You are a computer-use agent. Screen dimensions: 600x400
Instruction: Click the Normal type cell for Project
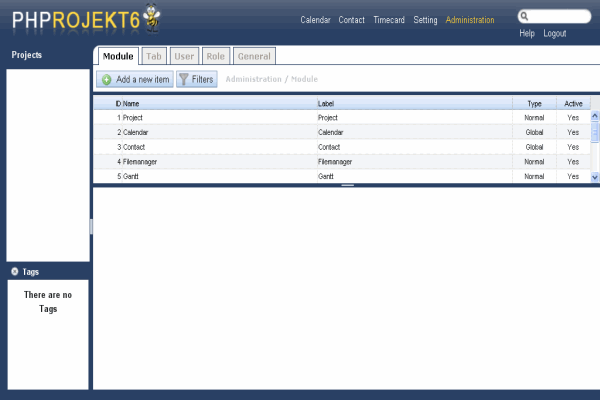click(534, 118)
